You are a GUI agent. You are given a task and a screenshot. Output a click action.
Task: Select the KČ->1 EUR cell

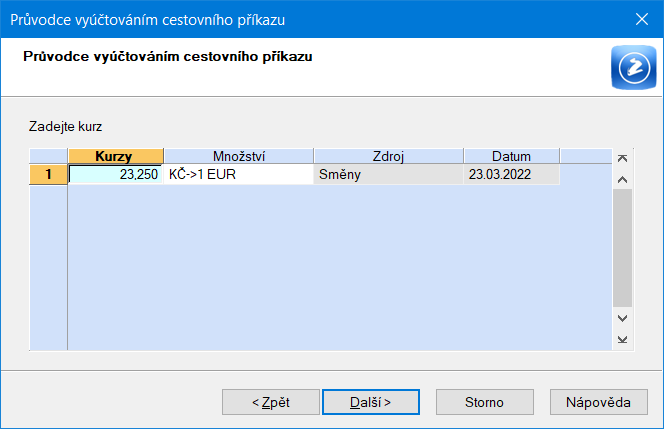(x=239, y=174)
